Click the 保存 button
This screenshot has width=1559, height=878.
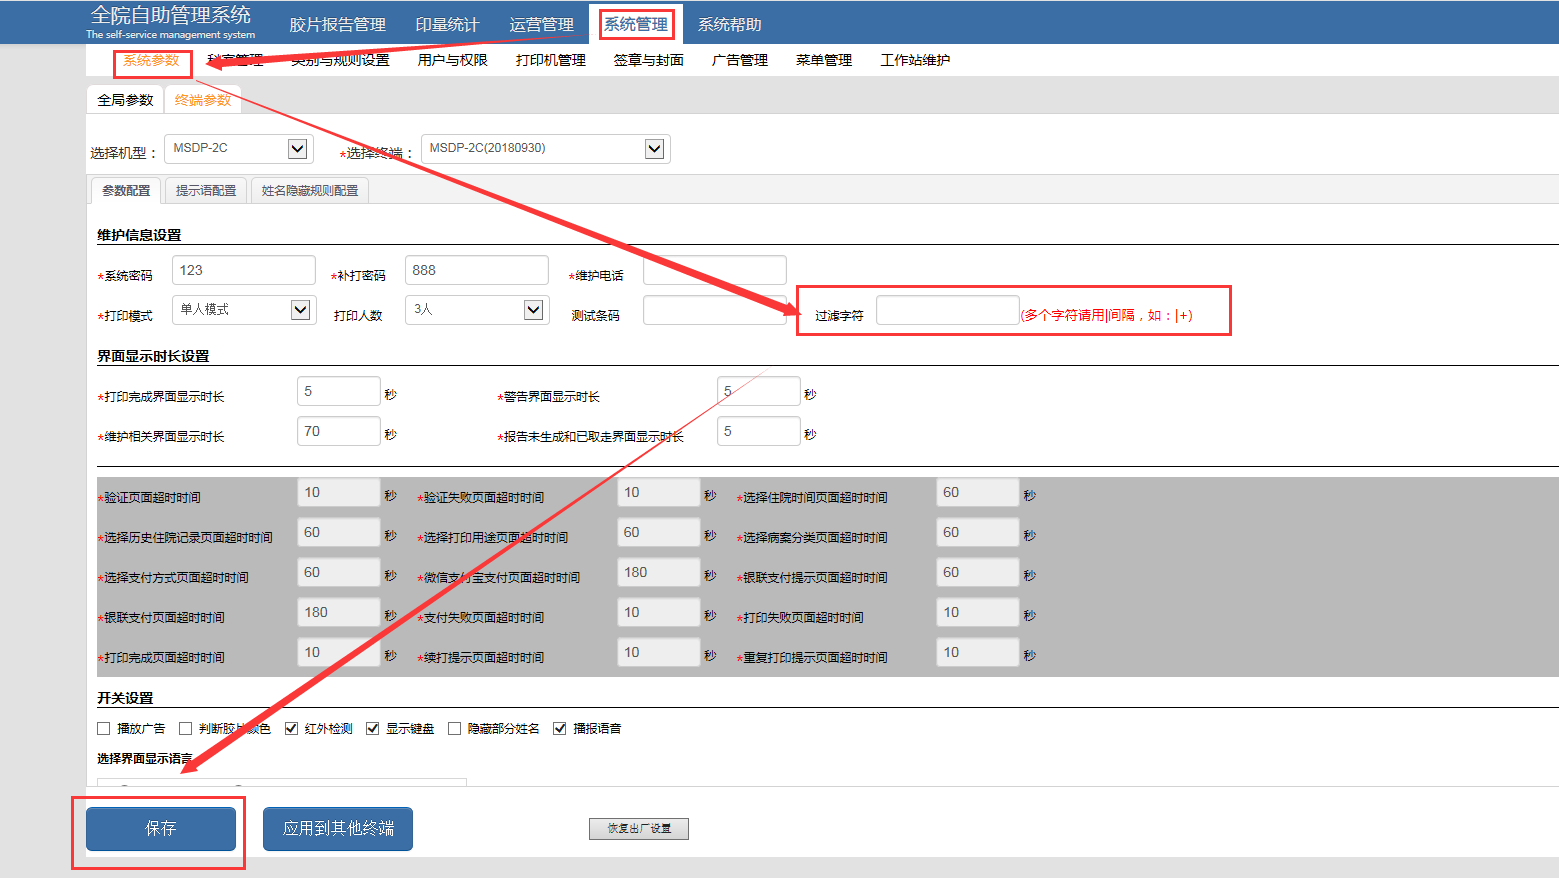[161, 829]
